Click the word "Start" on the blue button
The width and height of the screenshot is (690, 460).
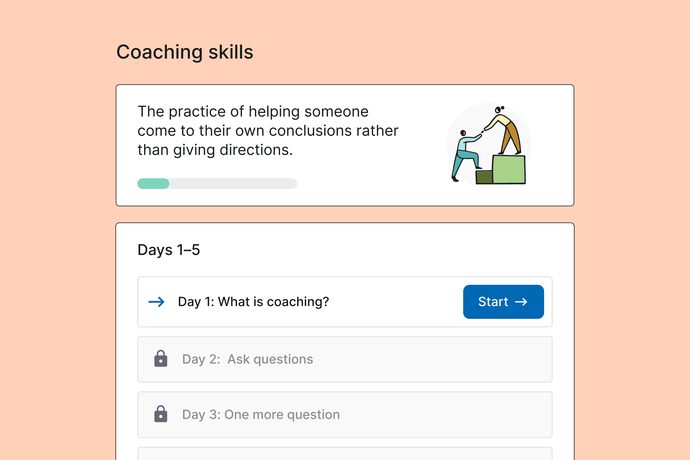click(x=493, y=302)
